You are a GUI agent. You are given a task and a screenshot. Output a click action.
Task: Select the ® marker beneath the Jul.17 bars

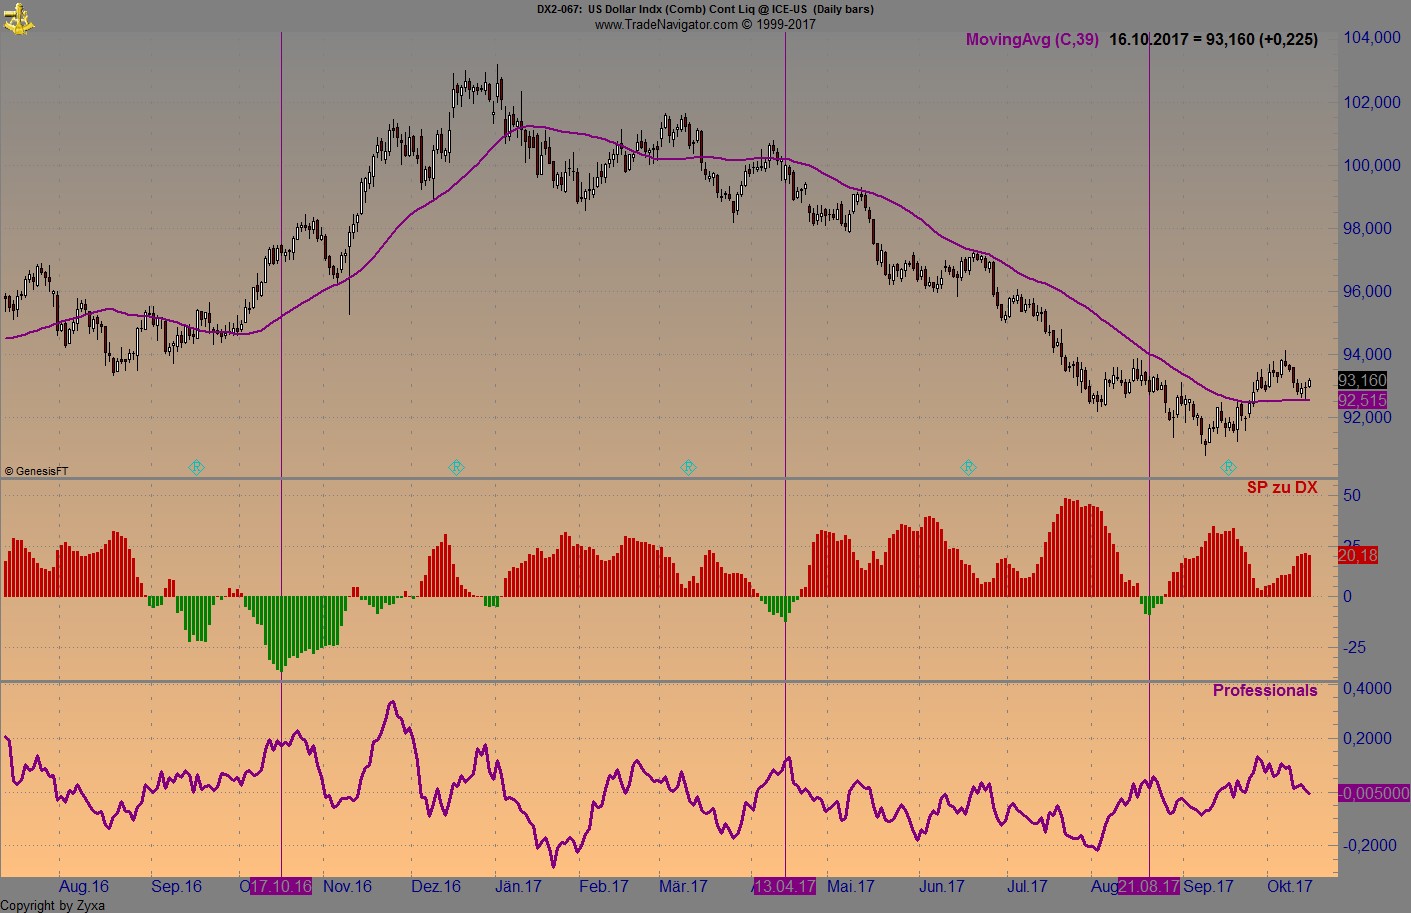pyautogui.click(x=968, y=466)
